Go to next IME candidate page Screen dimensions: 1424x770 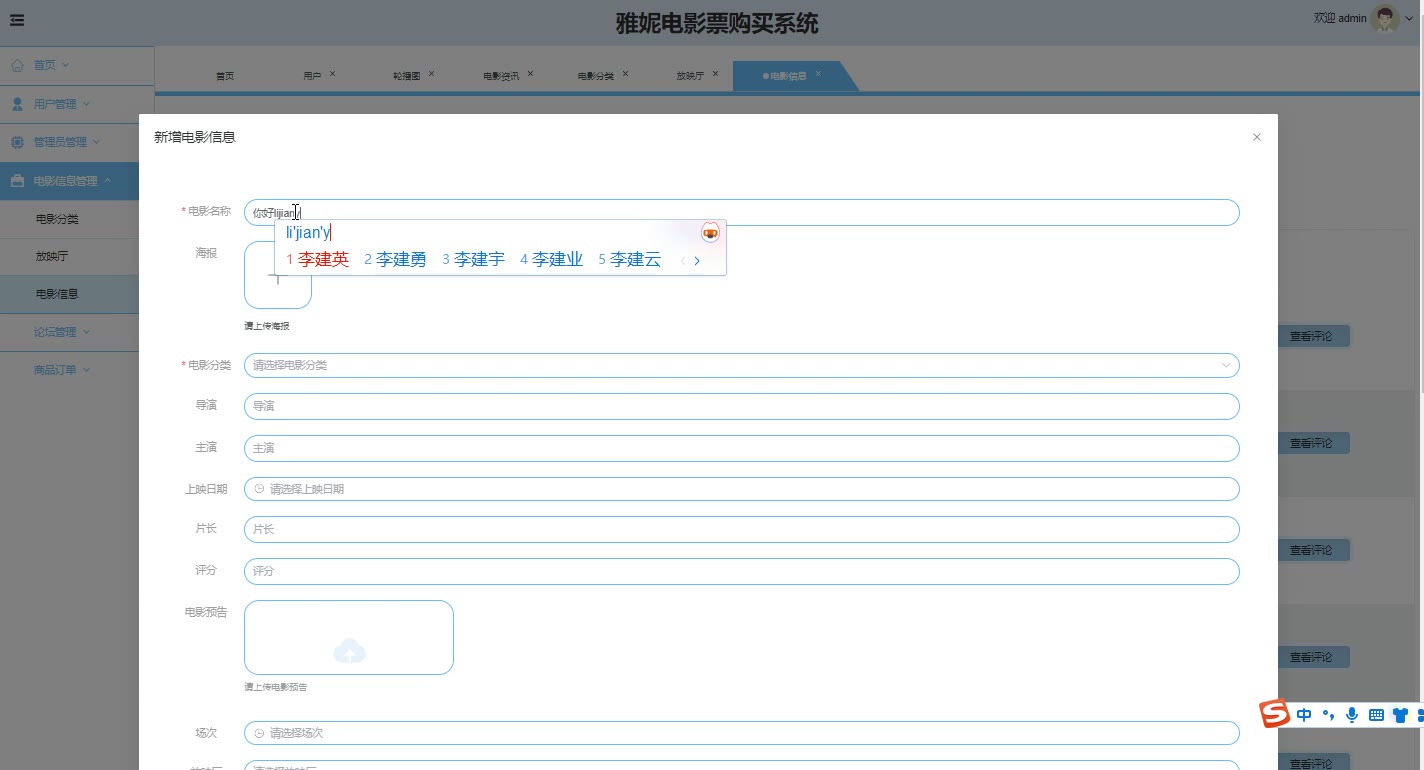click(697, 261)
